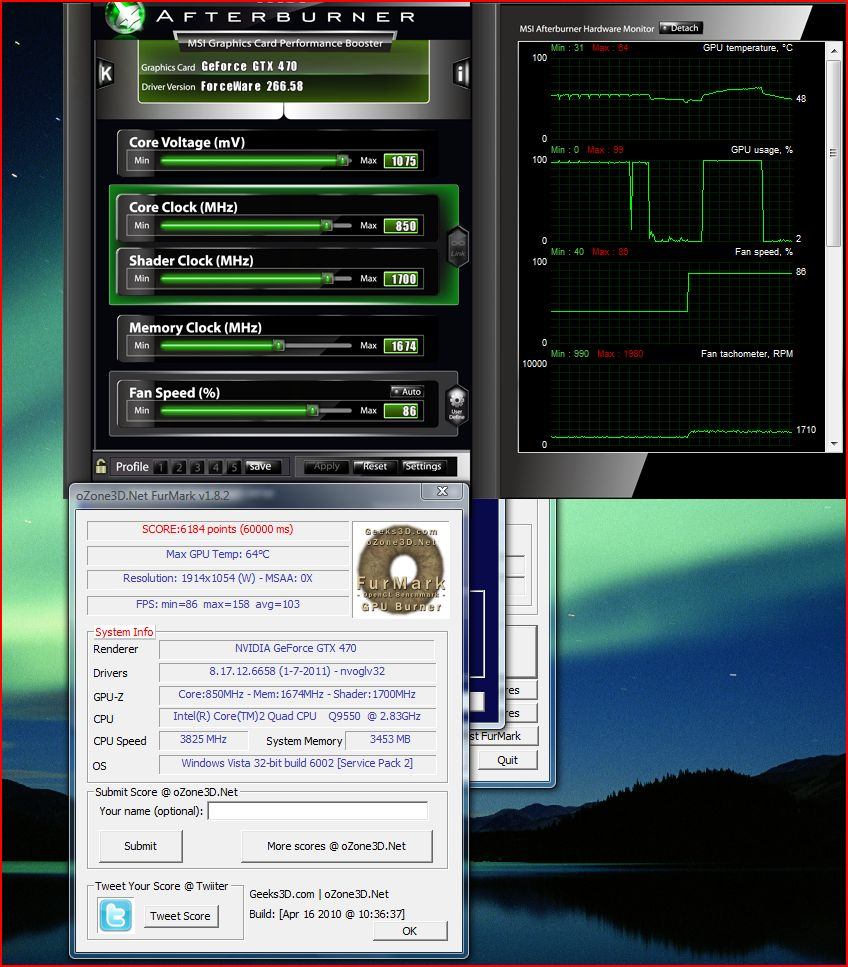848x967 pixels.
Task: Select profile slot 4
Action: [215, 467]
